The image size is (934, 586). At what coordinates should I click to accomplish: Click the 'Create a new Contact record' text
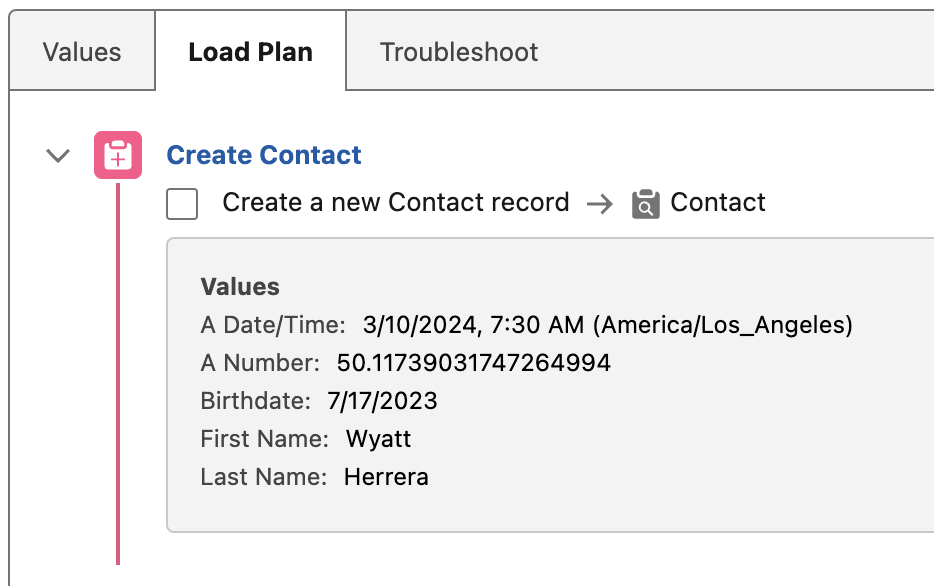395,203
